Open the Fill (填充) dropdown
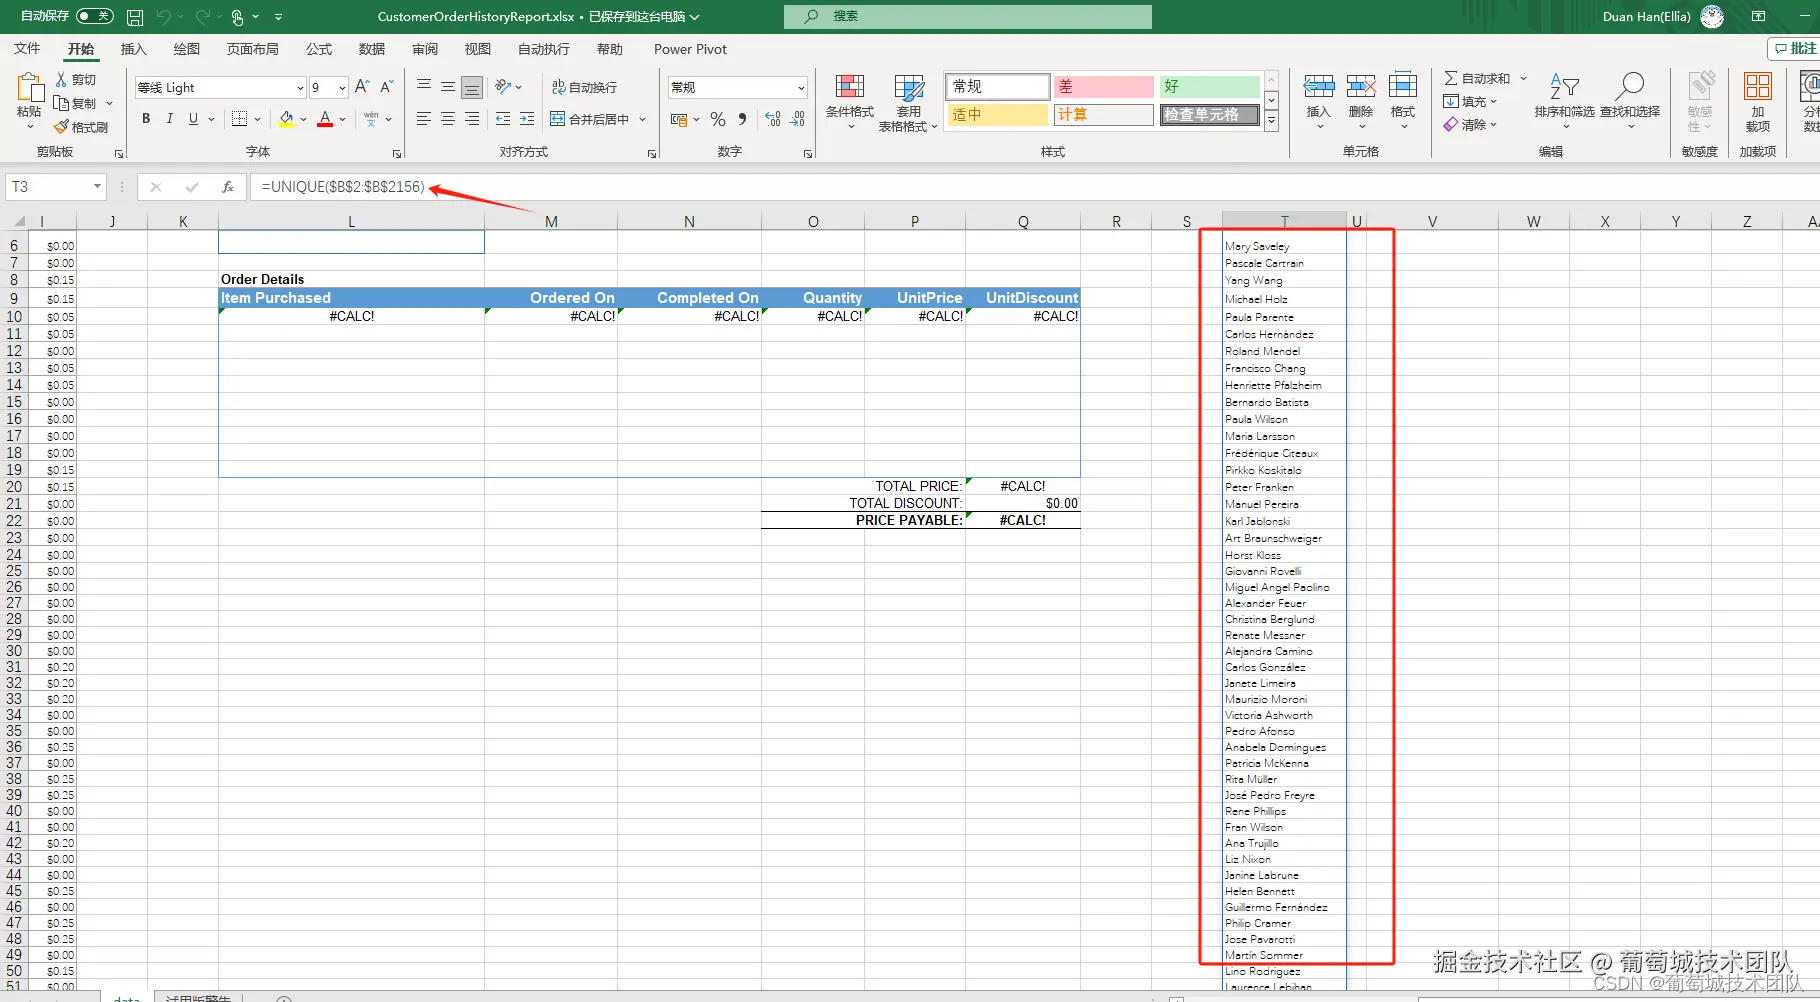Screen dimensions: 1820x1002 click(x=1470, y=101)
